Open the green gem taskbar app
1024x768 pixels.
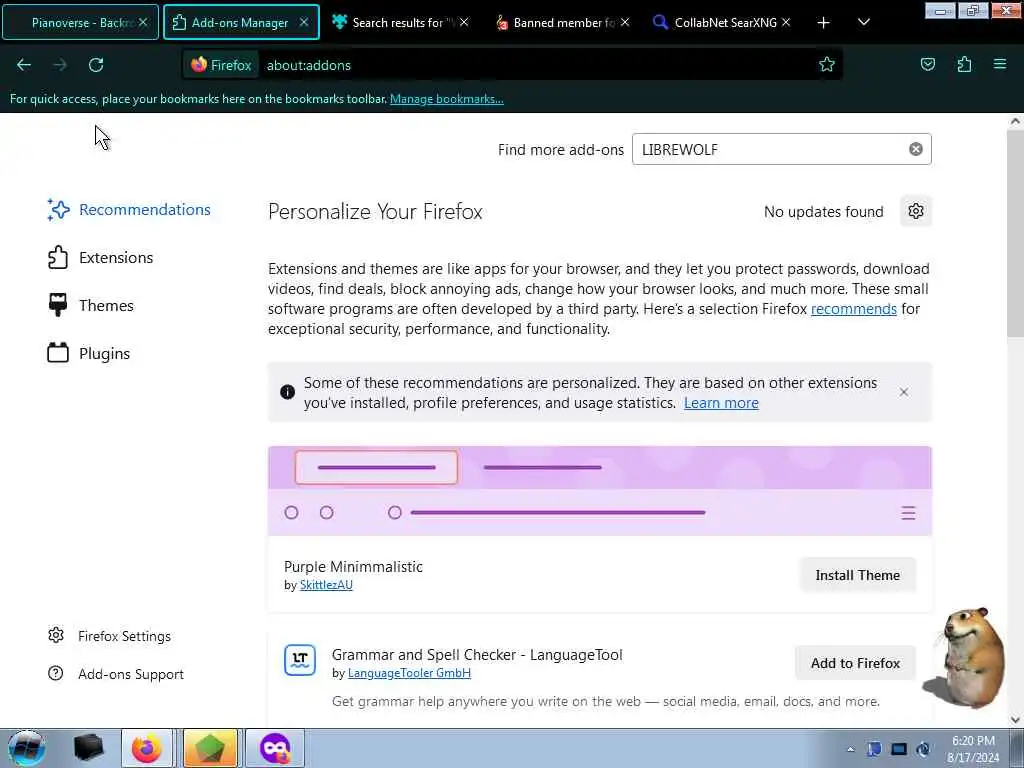pyautogui.click(x=209, y=748)
